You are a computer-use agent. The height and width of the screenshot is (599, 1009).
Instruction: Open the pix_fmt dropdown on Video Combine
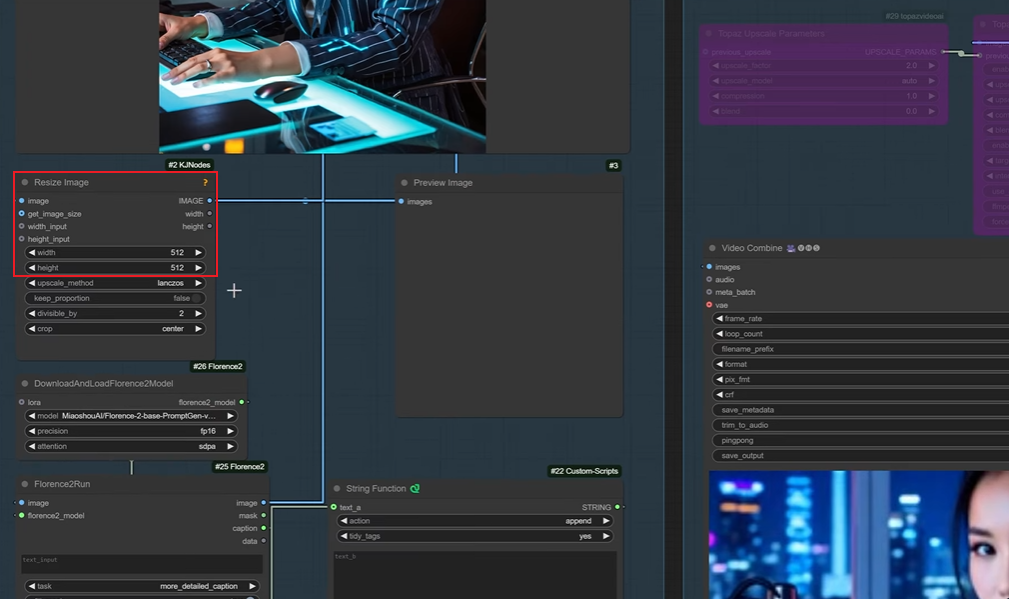click(860, 380)
